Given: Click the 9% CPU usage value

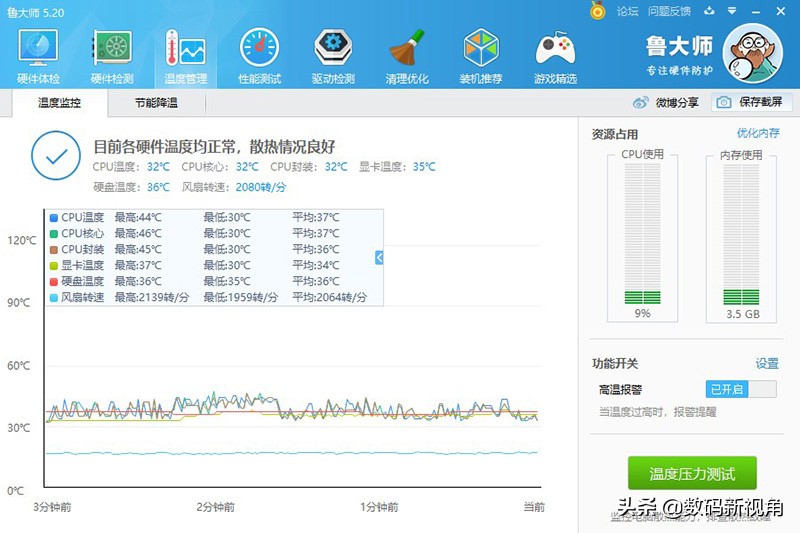Looking at the screenshot, I should [x=642, y=313].
